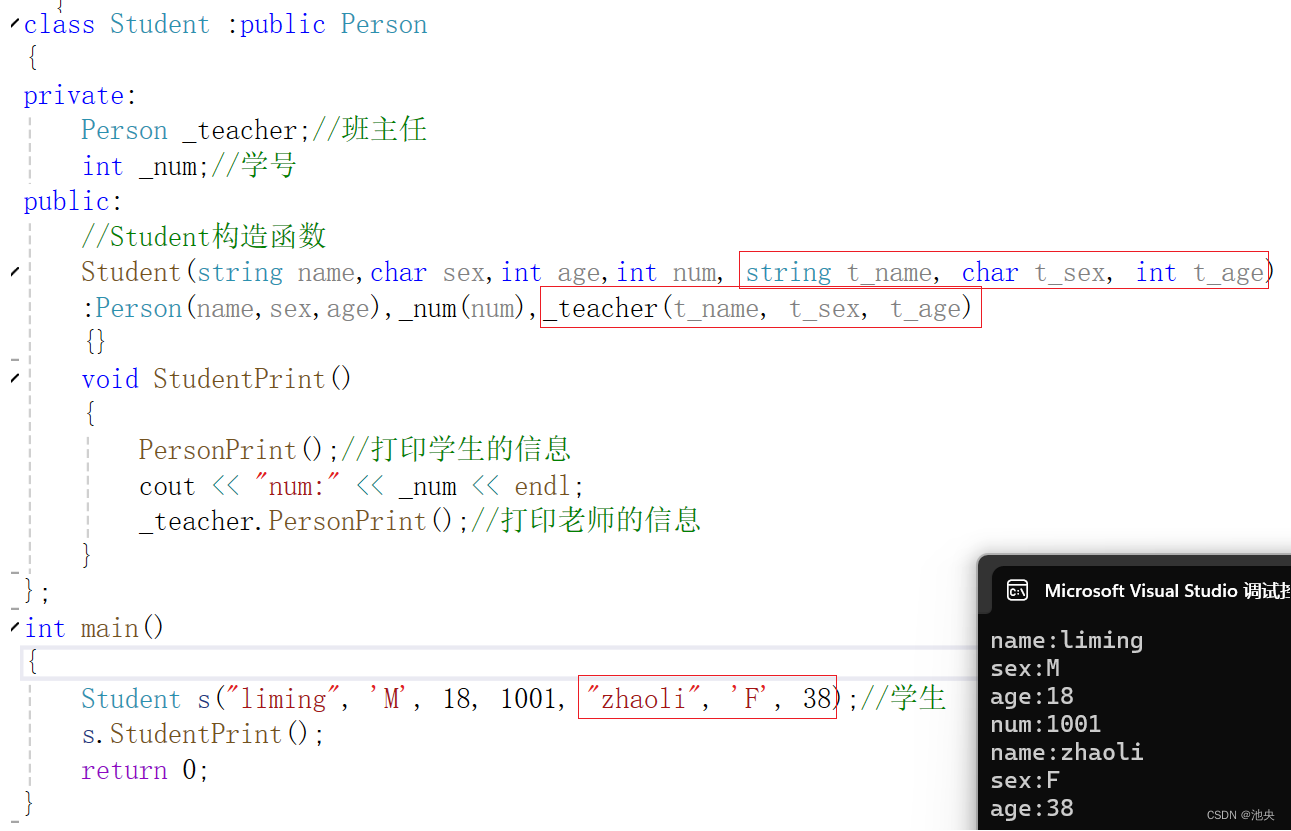Select the Person base class name
The image size is (1291, 831).
383,24
